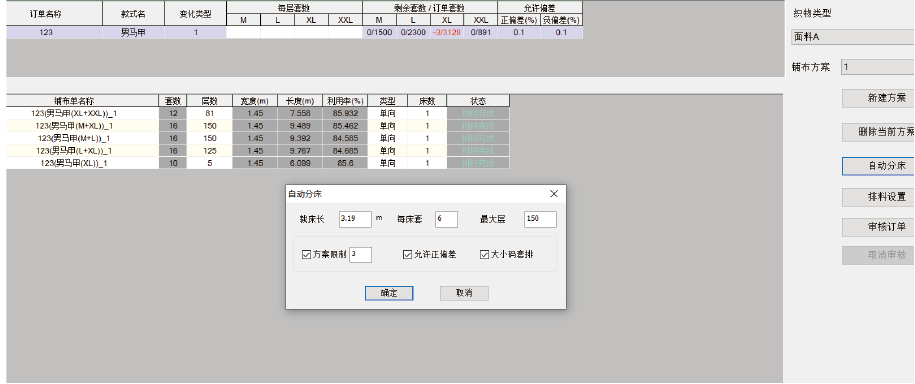Click the 新建方案 button

point(878,98)
